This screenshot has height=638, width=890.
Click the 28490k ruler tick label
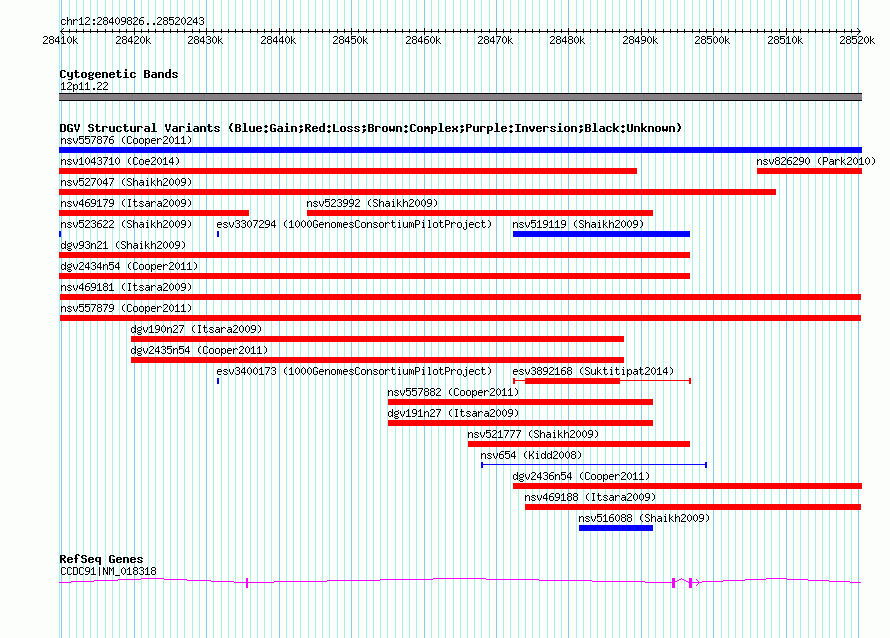click(640, 40)
